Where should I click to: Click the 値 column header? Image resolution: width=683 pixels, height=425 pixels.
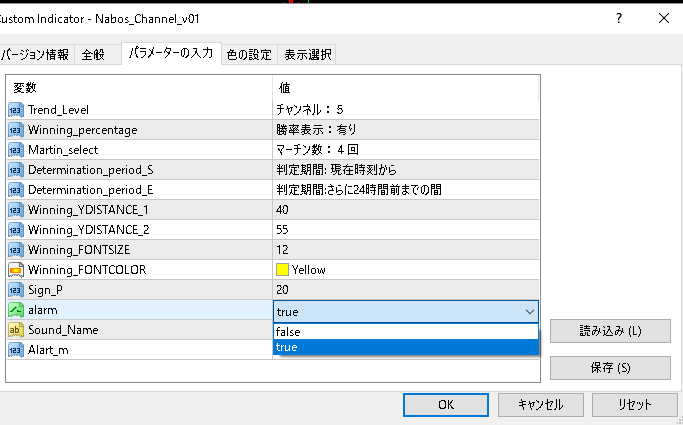point(284,88)
